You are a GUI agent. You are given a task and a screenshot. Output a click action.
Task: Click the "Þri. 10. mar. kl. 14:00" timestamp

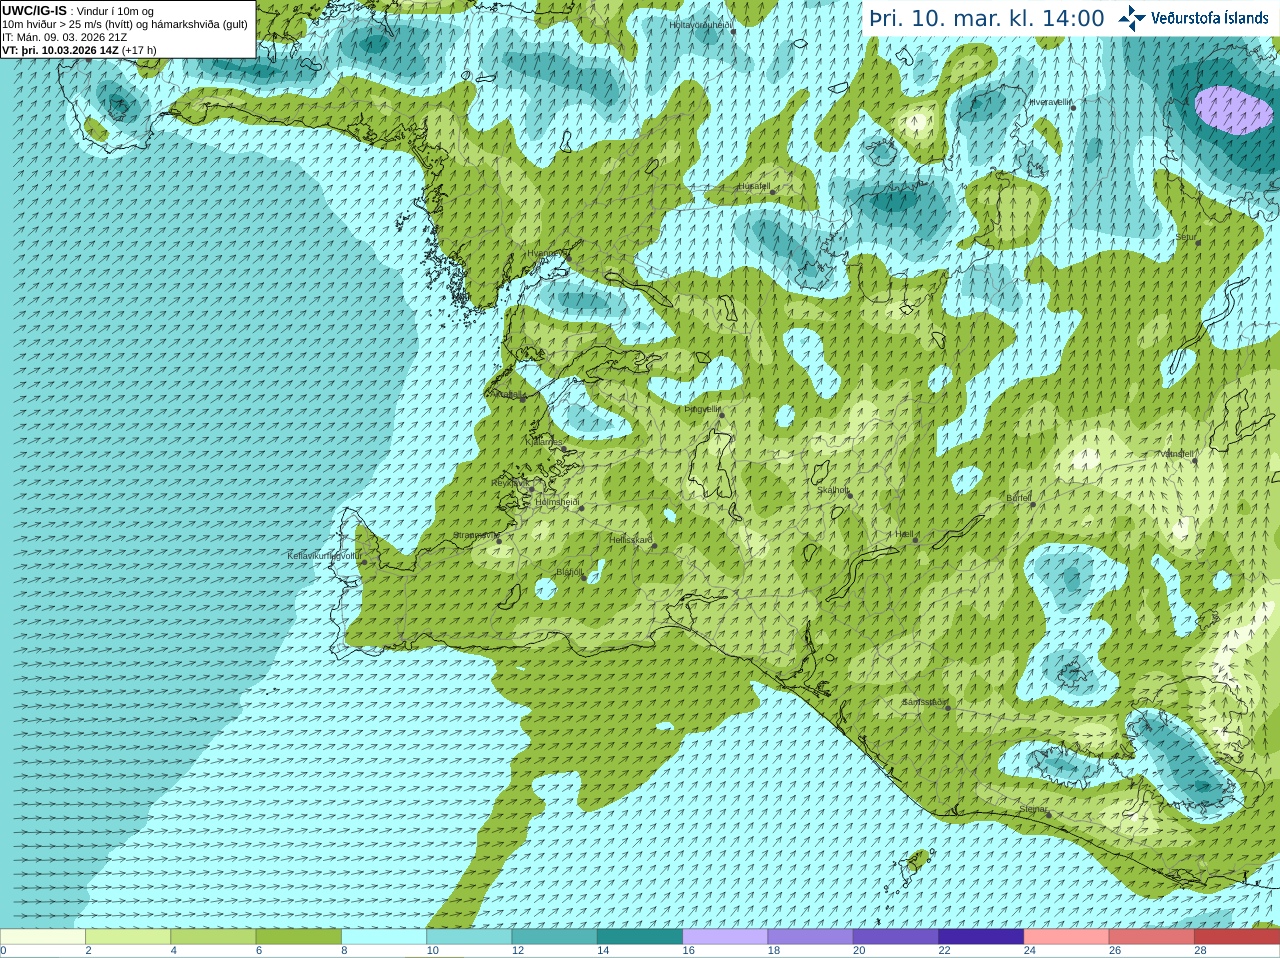tap(987, 18)
